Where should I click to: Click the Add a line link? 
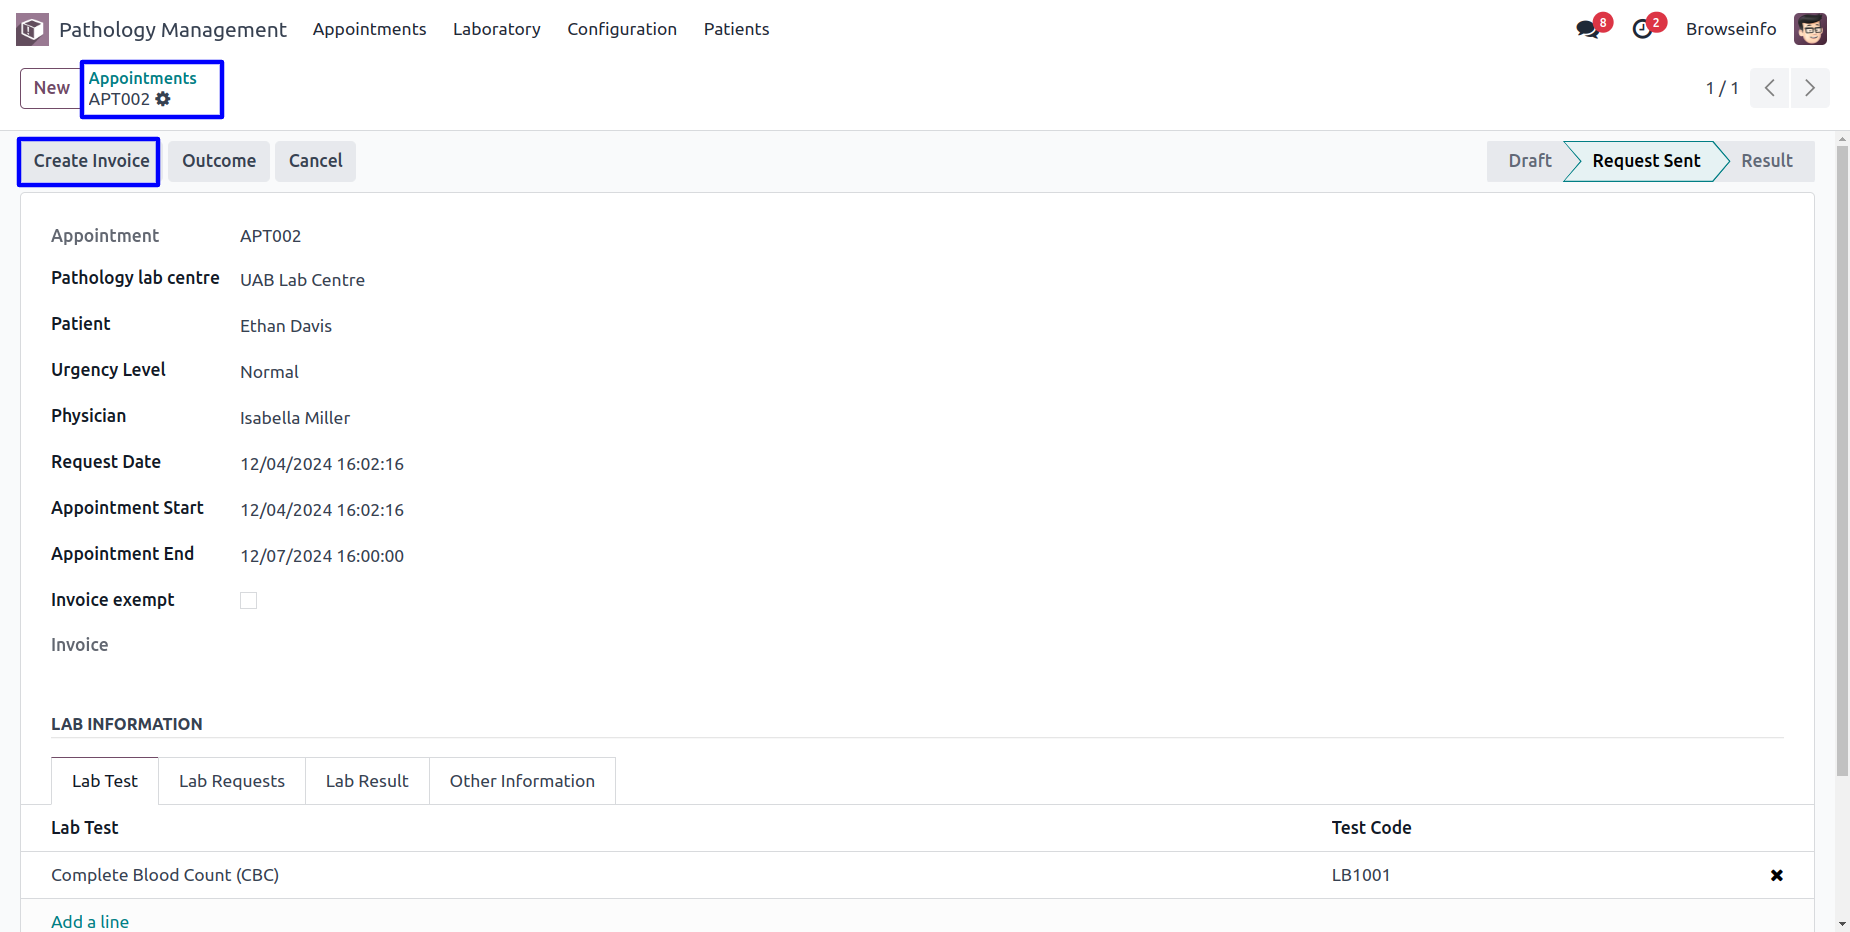tap(90, 921)
